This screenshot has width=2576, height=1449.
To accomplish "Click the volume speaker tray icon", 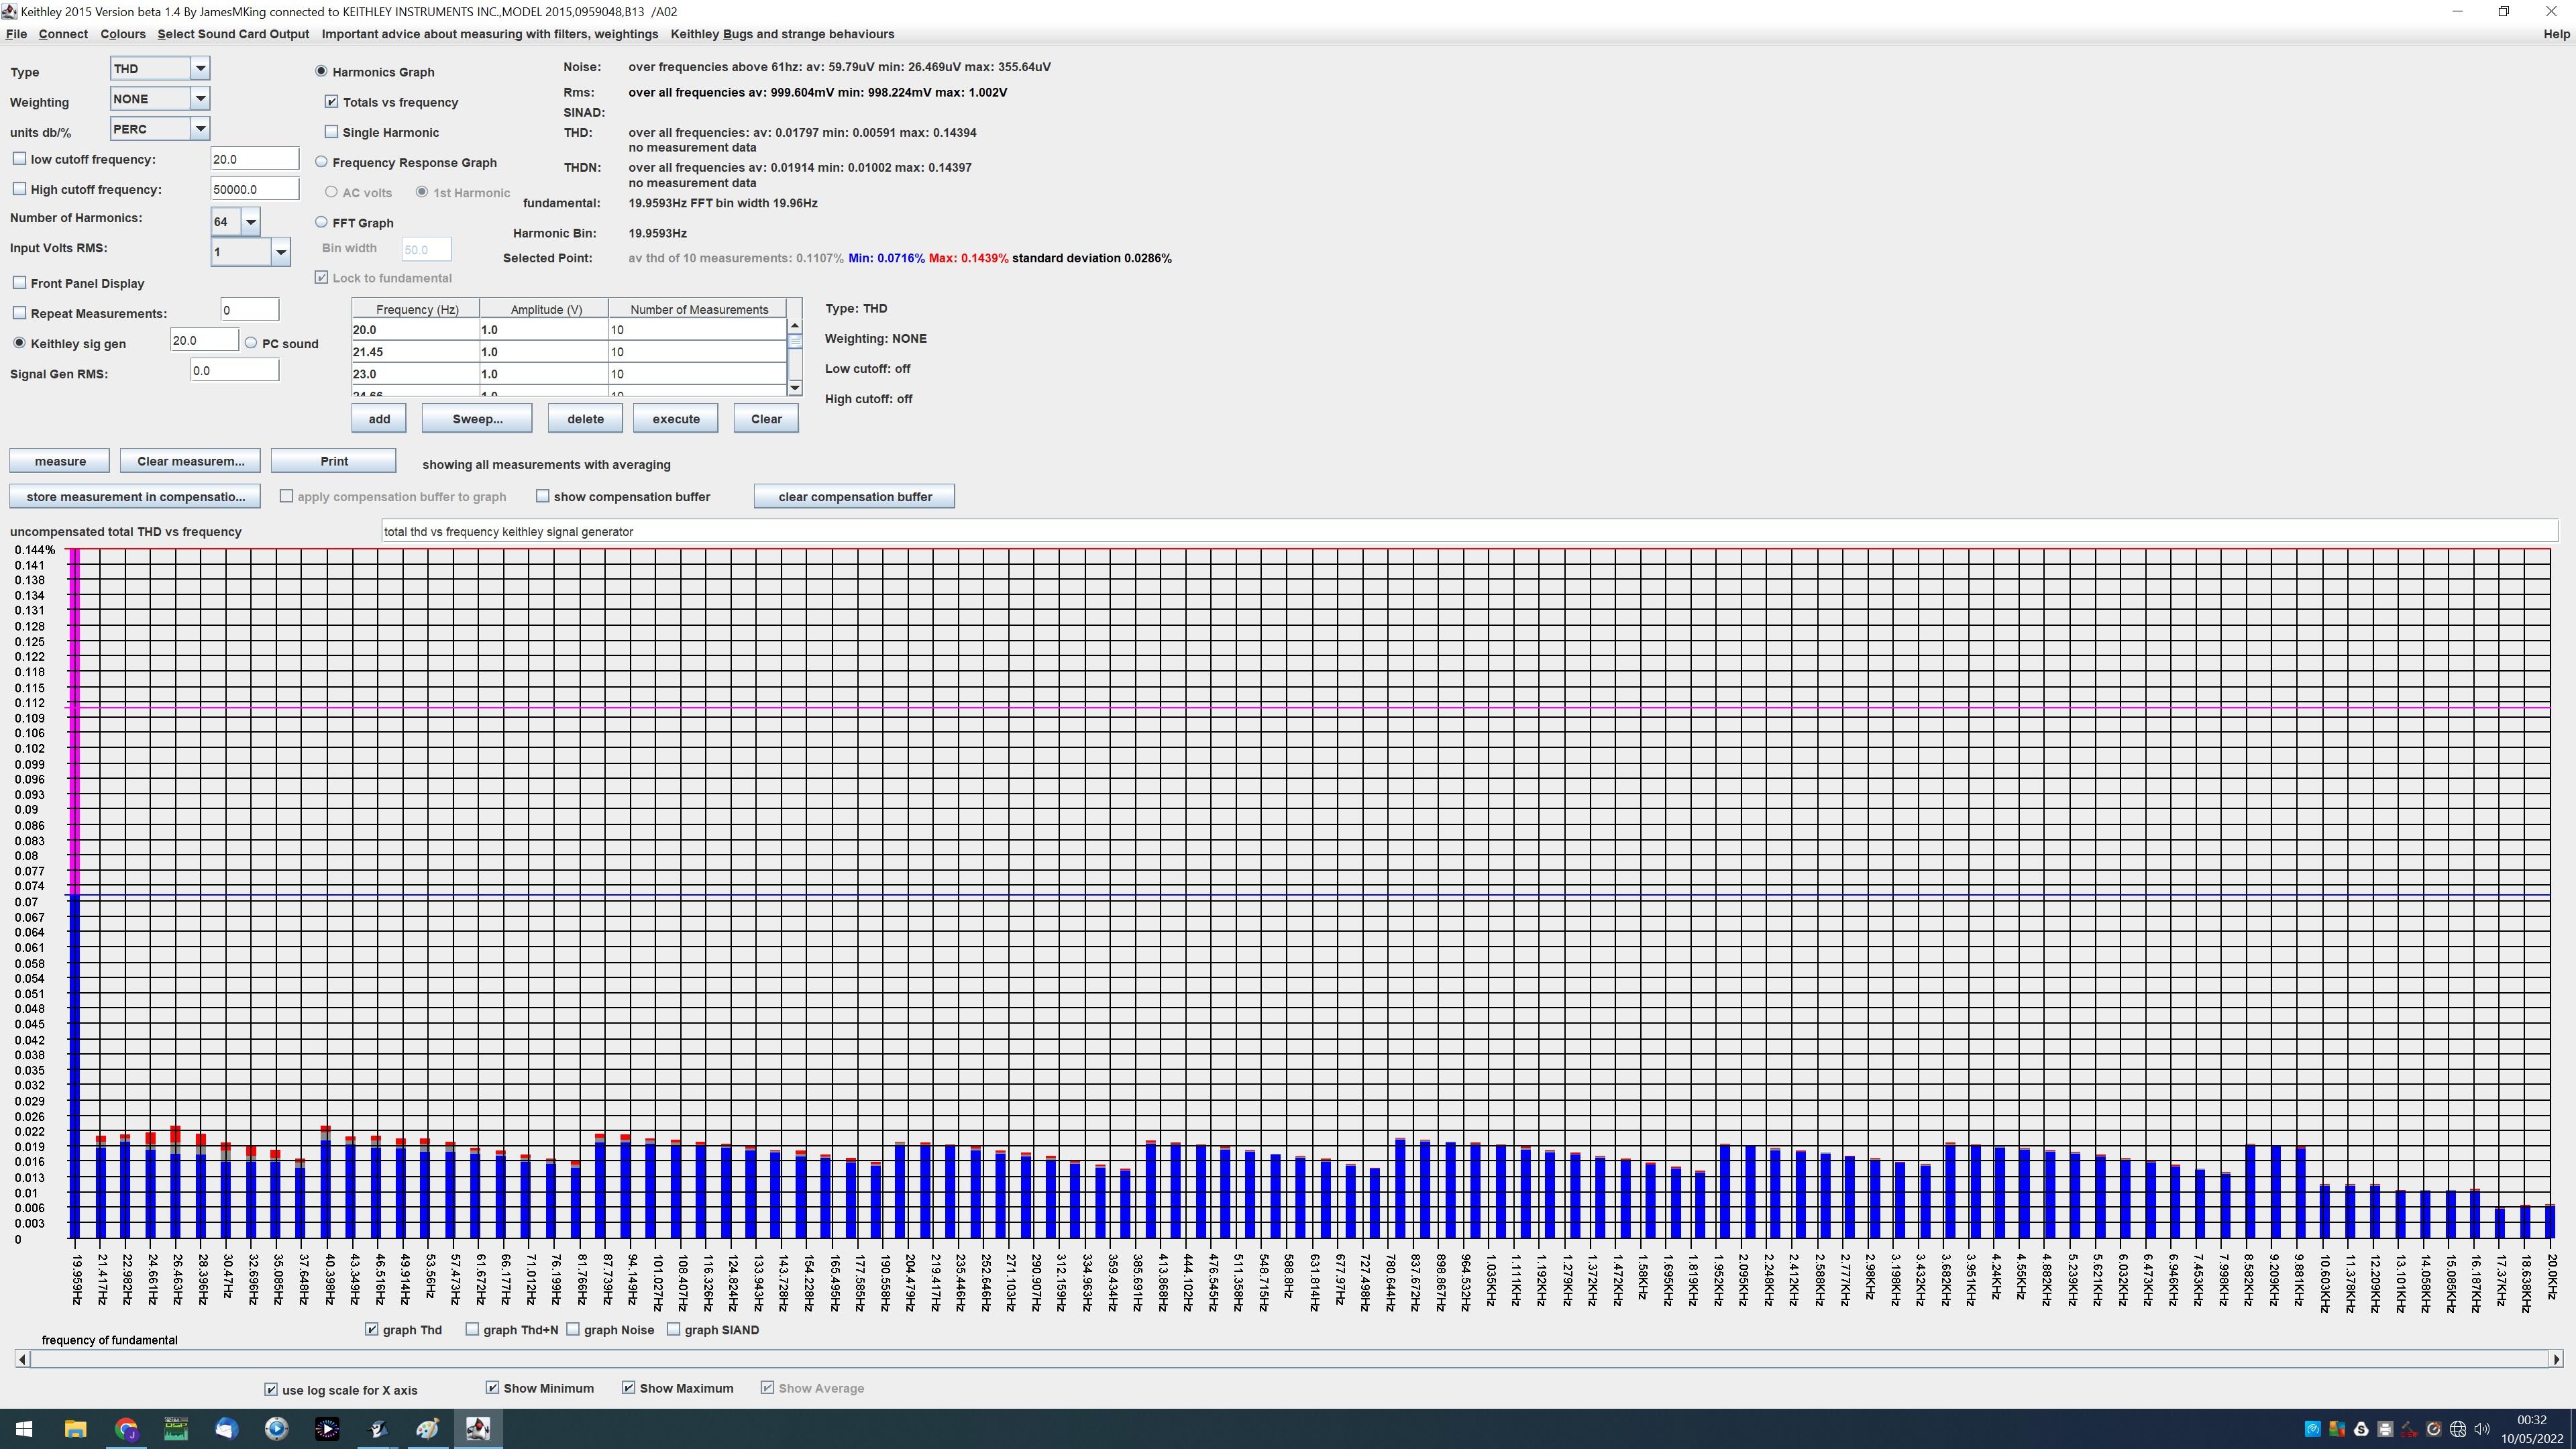I will pyautogui.click(x=2482, y=1429).
